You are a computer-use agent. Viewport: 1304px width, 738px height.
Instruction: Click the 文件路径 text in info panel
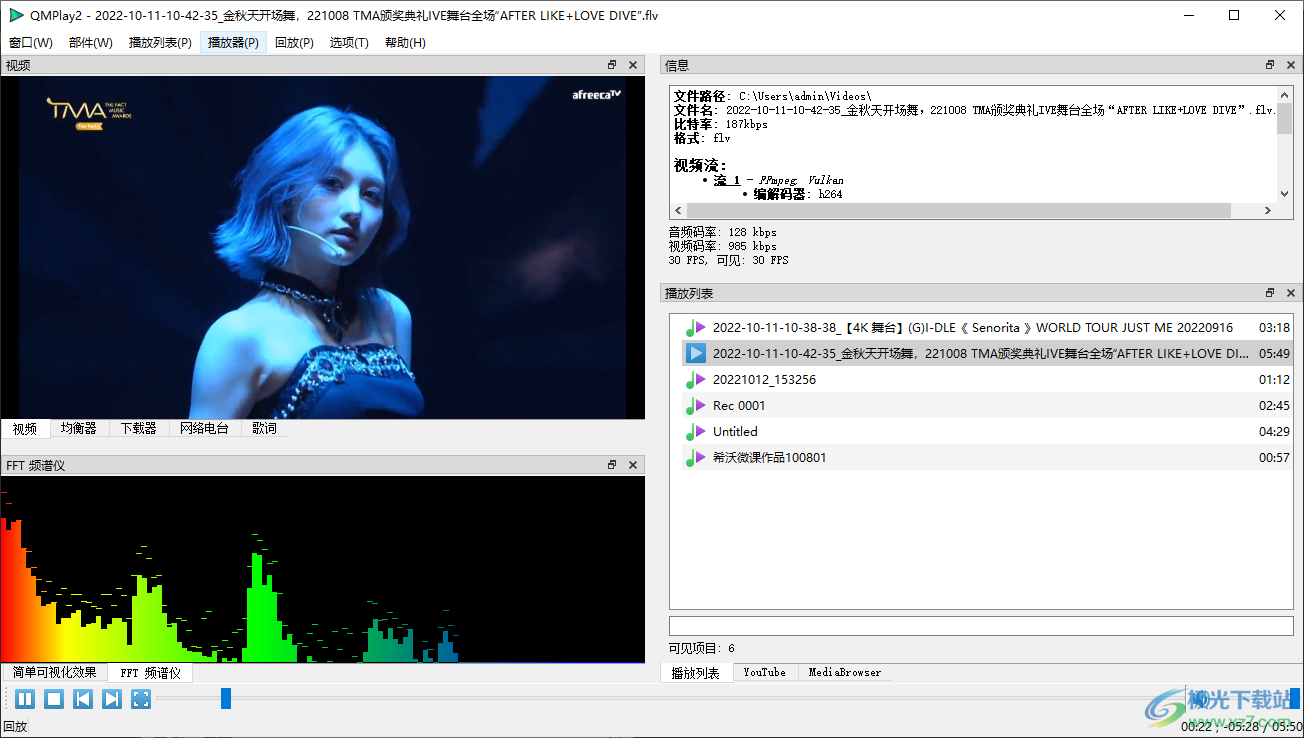(x=701, y=96)
